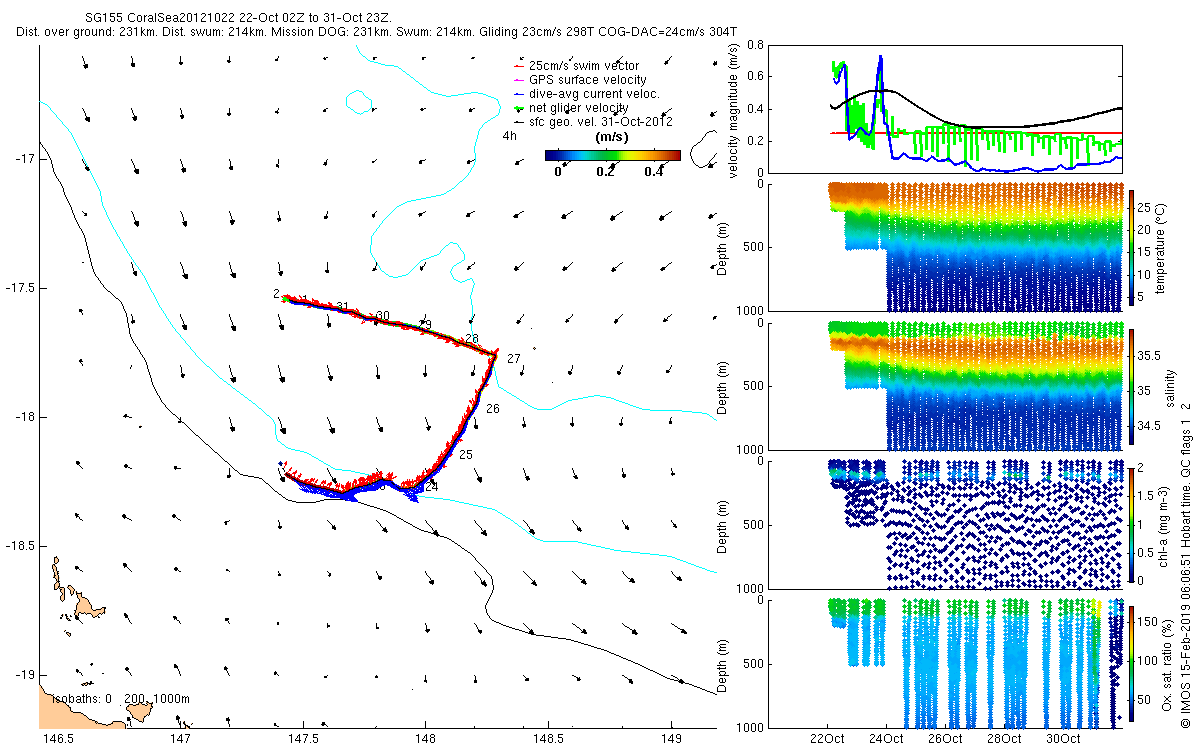Click the '24Oct' date tick
This screenshot has width=1200, height=750.
coord(887,740)
